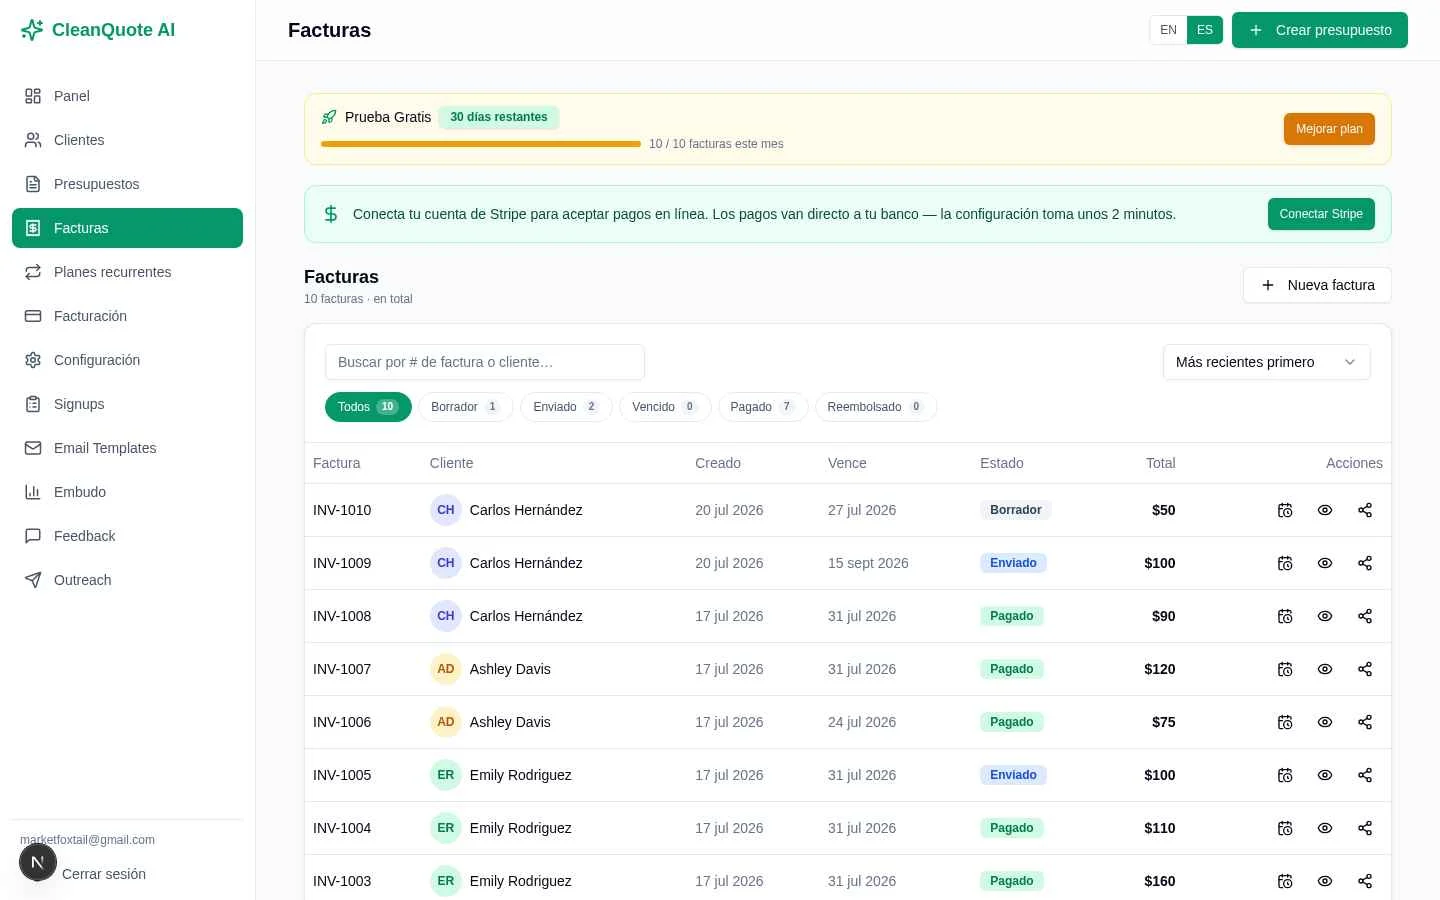Click the 30 días restantes badge
The height and width of the screenshot is (900, 1440).
tap(499, 117)
